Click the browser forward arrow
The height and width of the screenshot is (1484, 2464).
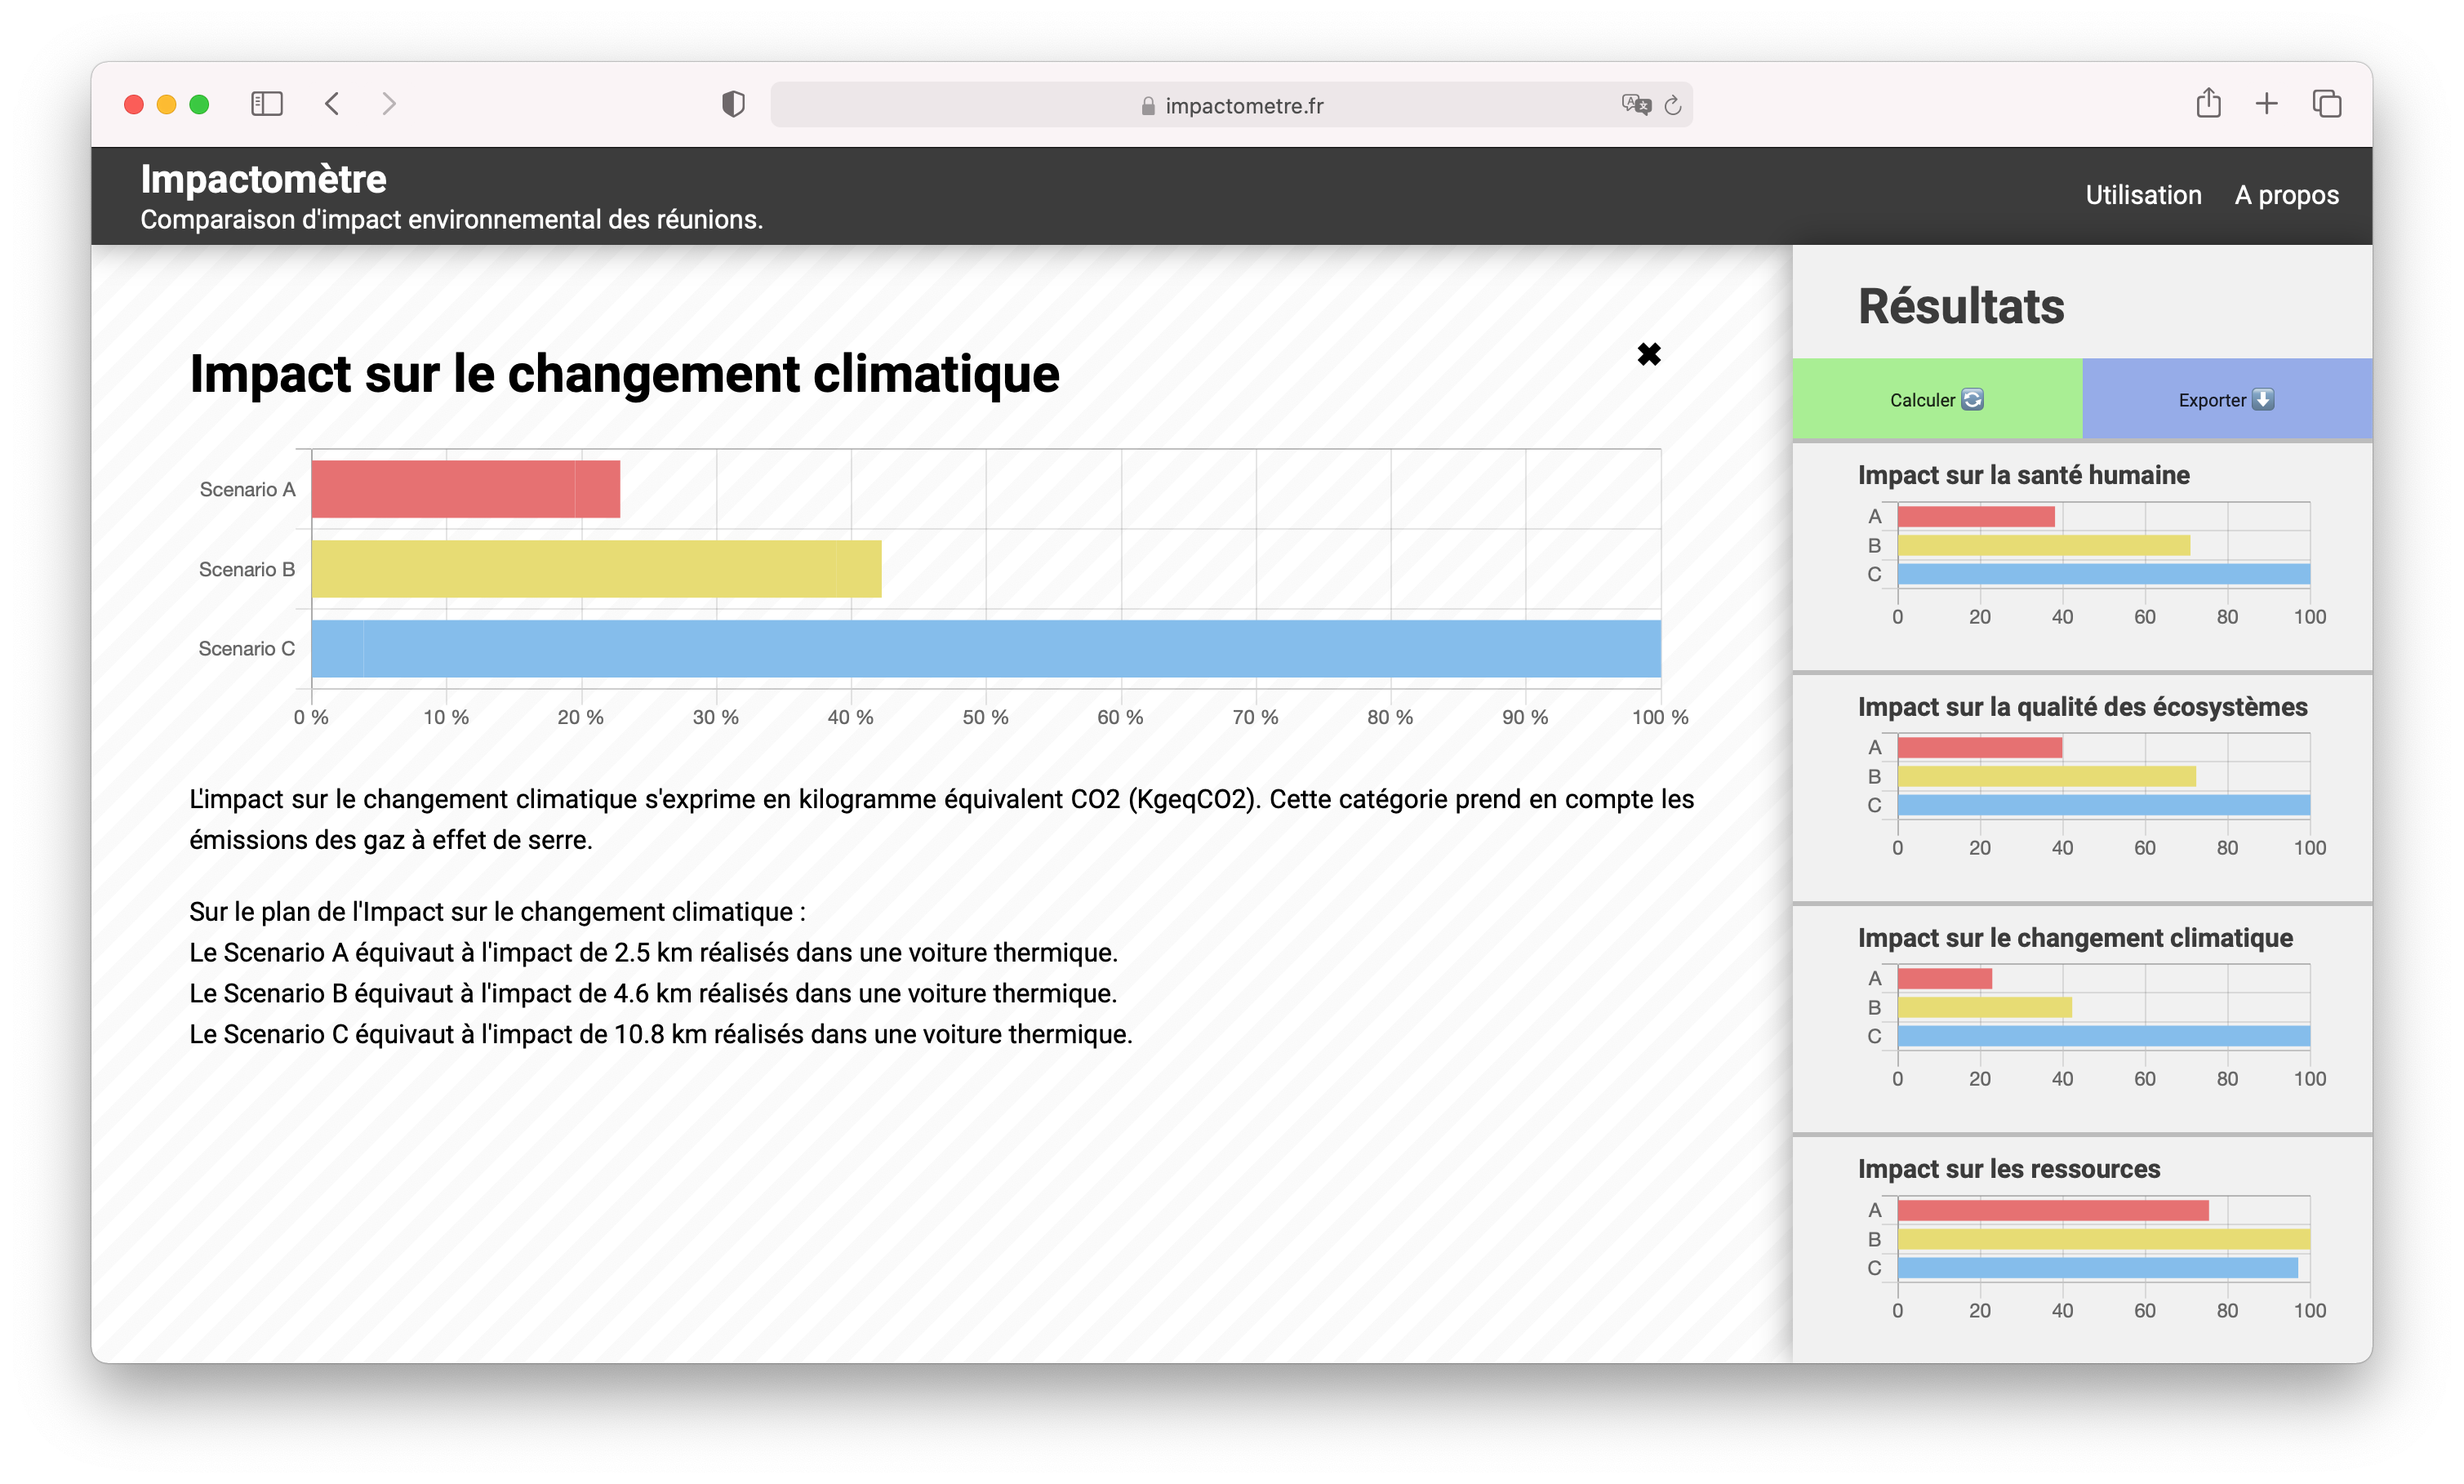389,104
